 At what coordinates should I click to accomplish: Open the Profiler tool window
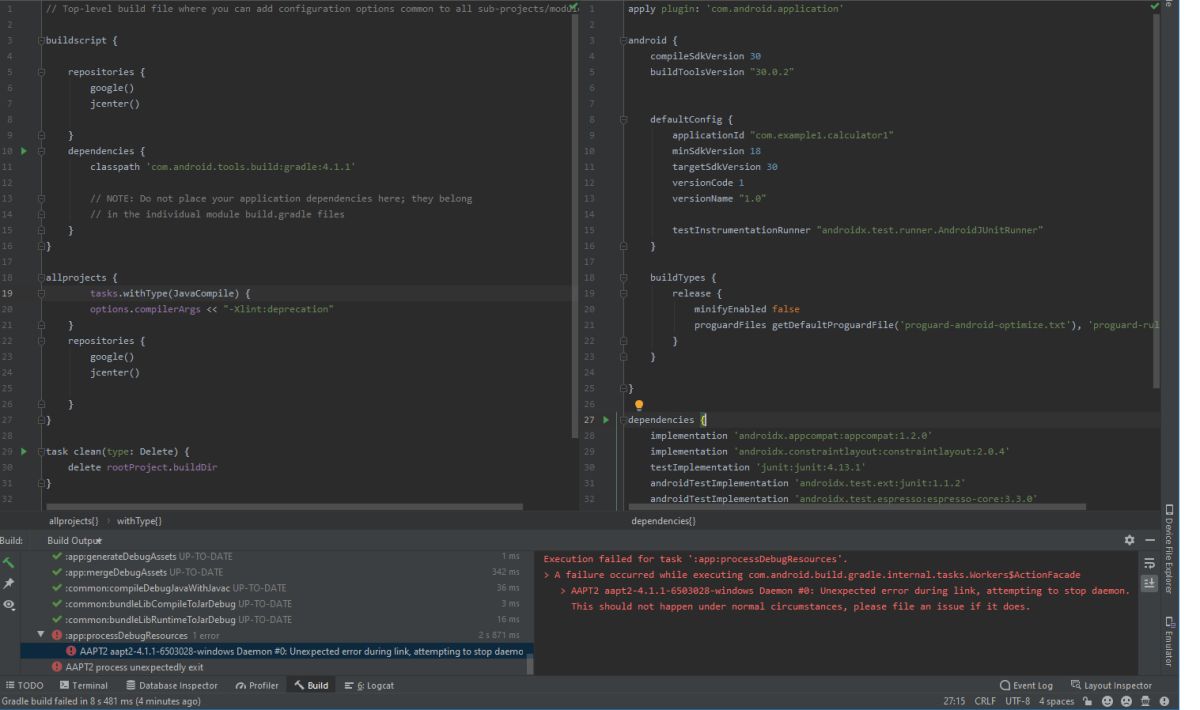click(x=257, y=685)
